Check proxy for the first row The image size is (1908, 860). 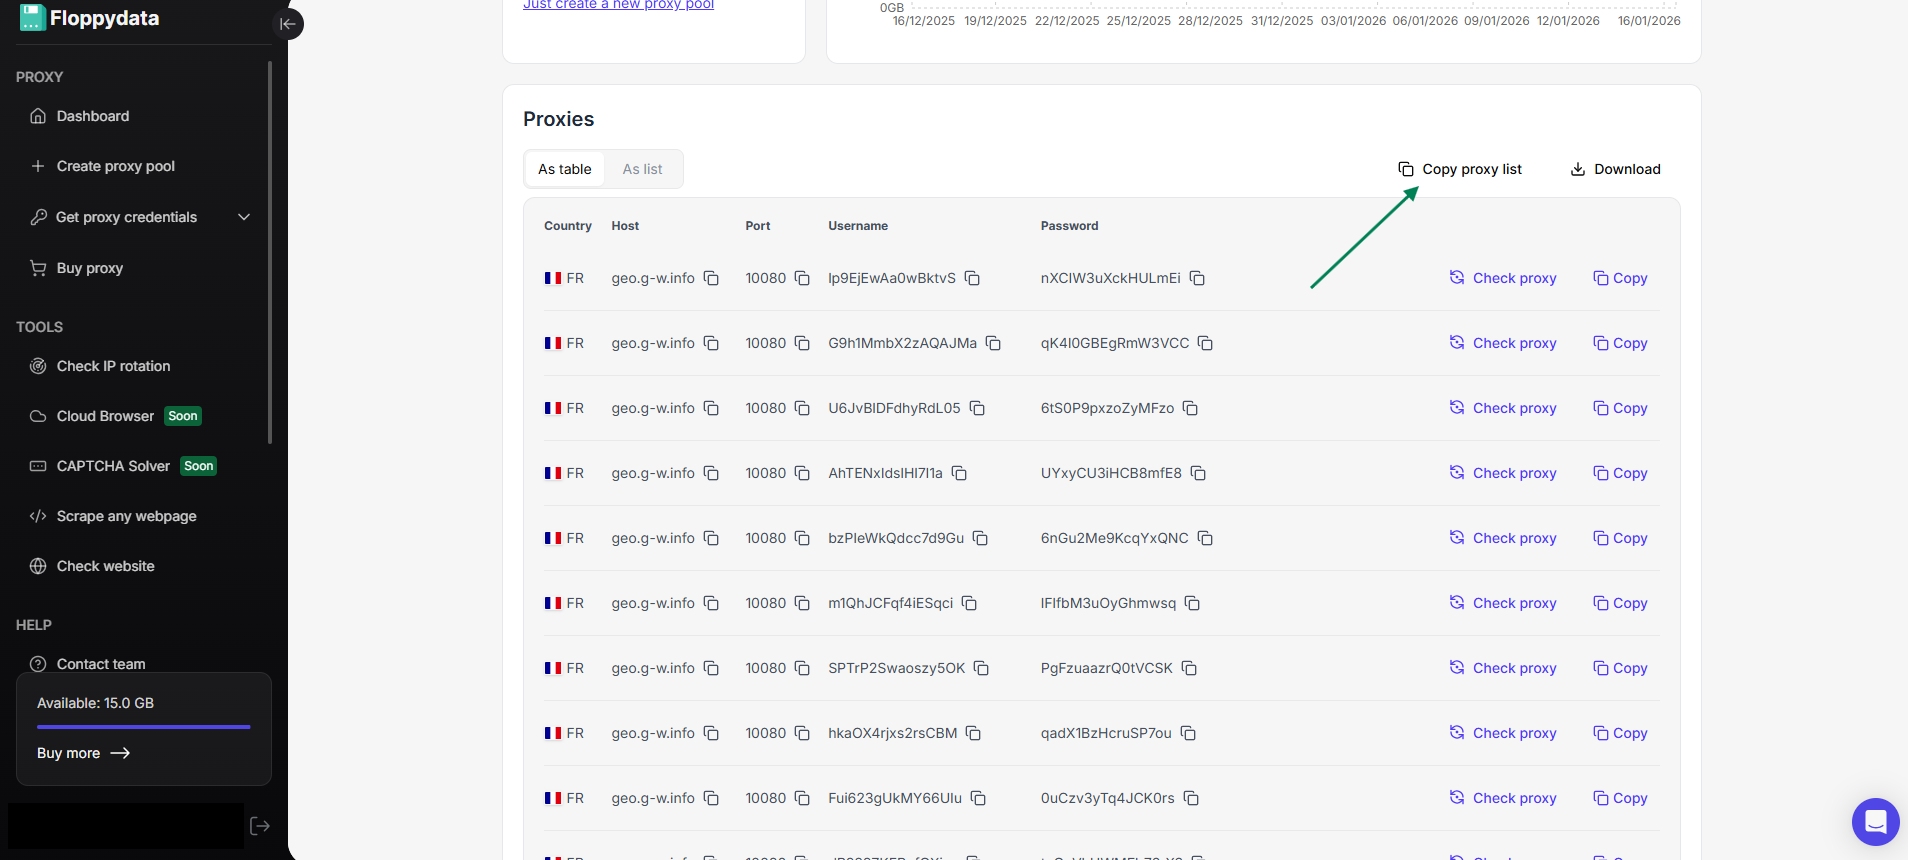(1503, 278)
